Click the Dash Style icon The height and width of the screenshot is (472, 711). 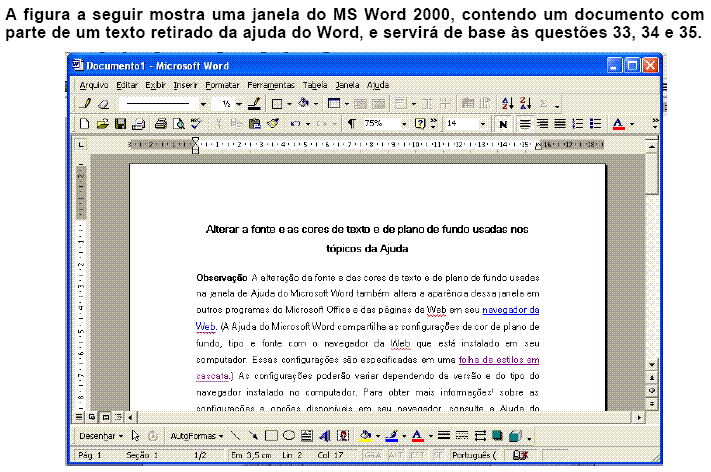click(x=462, y=436)
